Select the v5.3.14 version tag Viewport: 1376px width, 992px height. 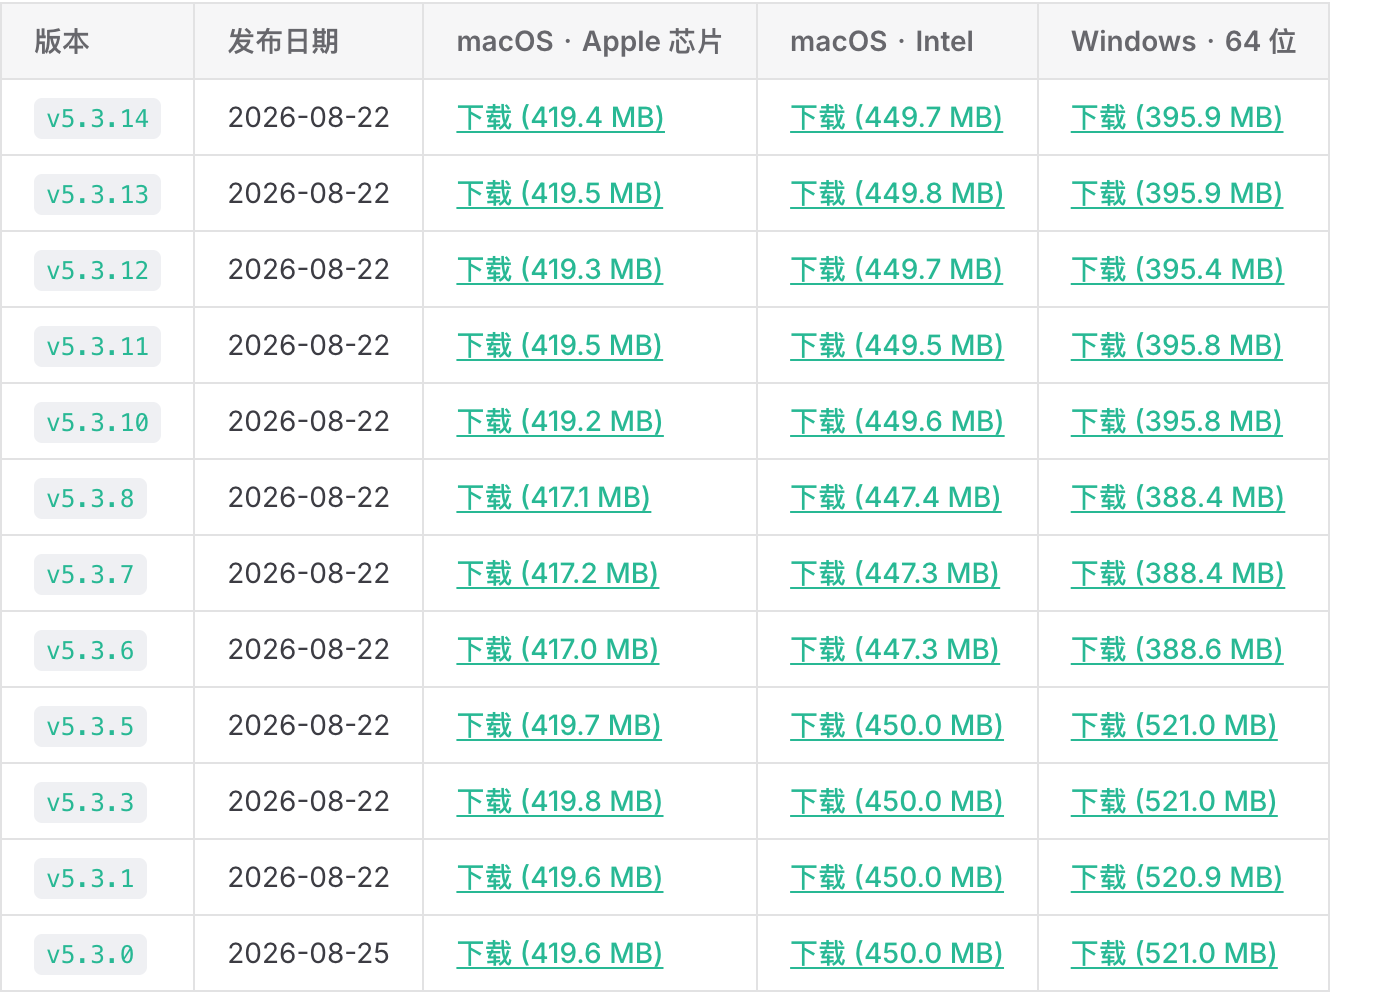coord(97,119)
